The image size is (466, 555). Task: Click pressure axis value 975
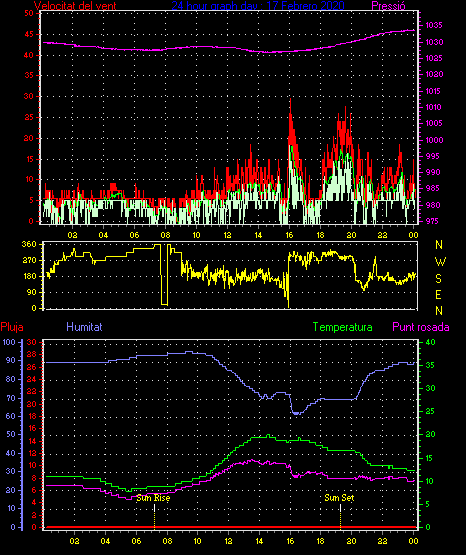433,221
